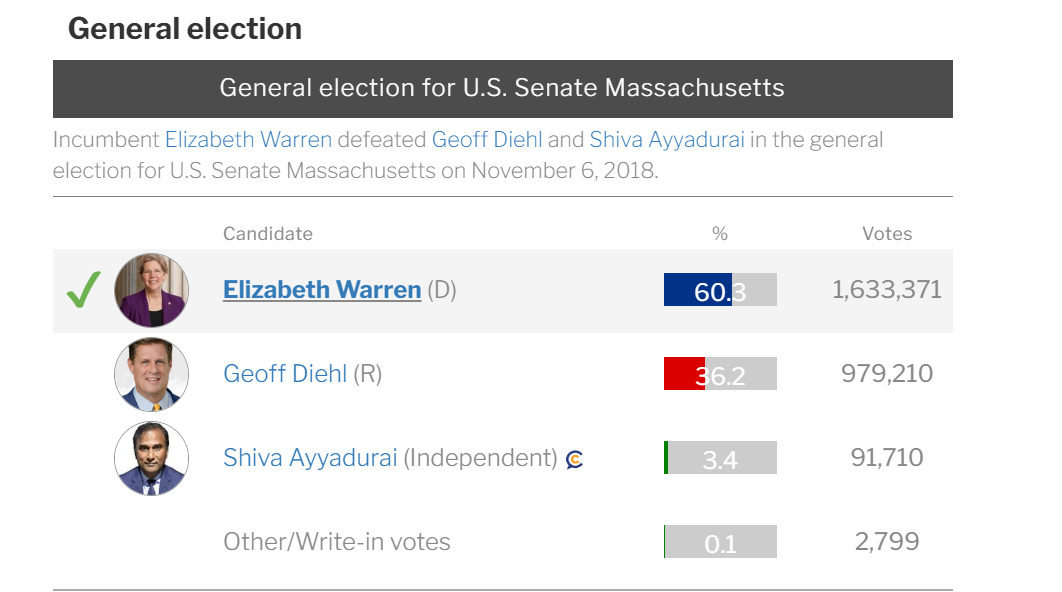Select the 1,633,371 vote count
The height and width of the screenshot is (592, 1062).
click(887, 290)
